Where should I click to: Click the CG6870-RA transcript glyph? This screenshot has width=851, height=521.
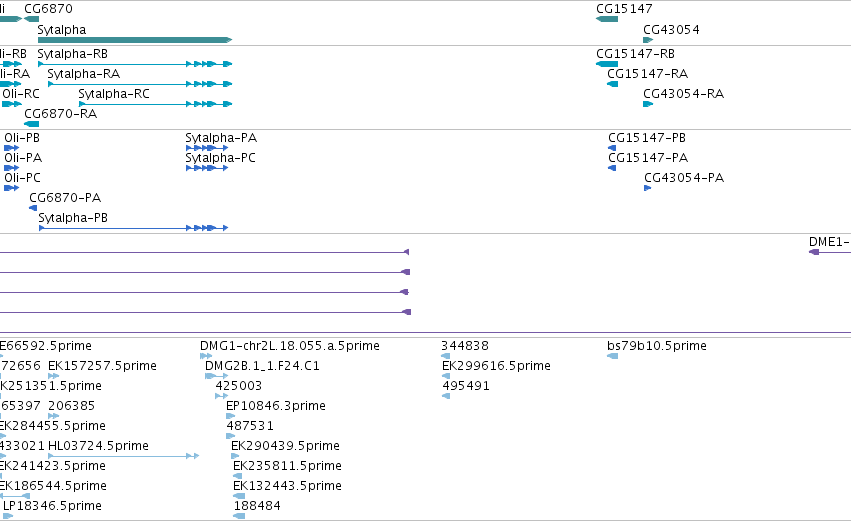tap(31, 124)
